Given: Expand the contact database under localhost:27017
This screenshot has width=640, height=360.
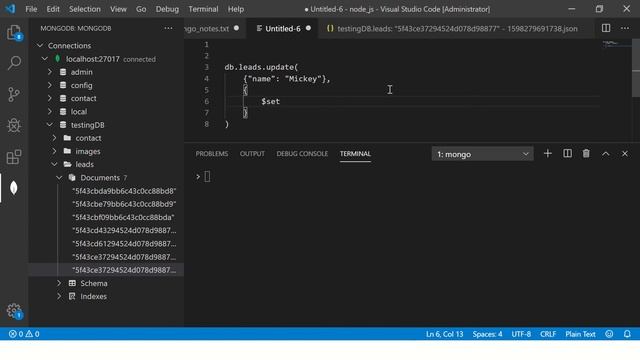Looking at the screenshot, I should pyautogui.click(x=50, y=98).
